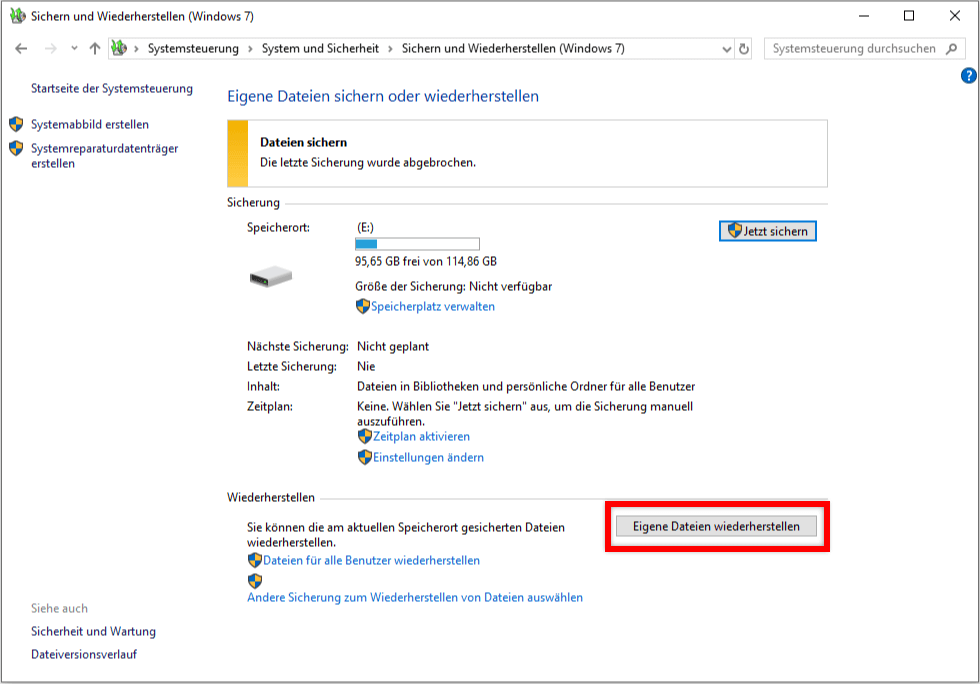
Task: Expand chevron after System und Sicherheit breadcrumb
Action: pos(390,49)
